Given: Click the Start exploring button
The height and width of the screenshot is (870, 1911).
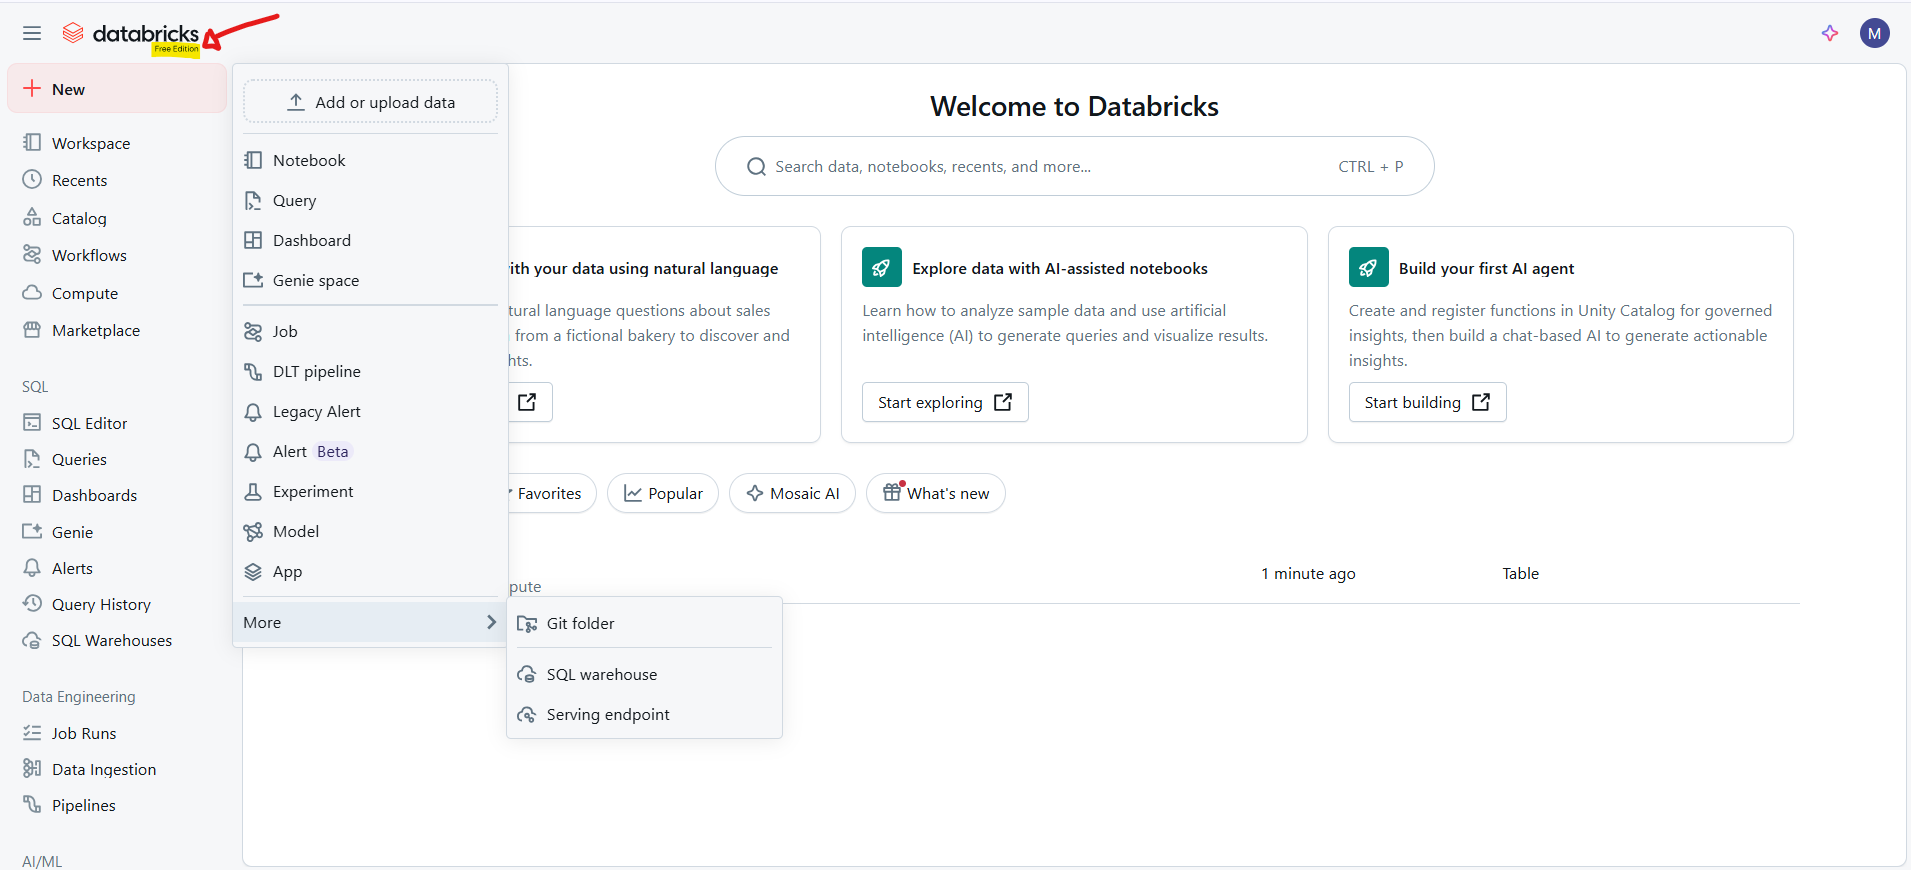Looking at the screenshot, I should [945, 402].
